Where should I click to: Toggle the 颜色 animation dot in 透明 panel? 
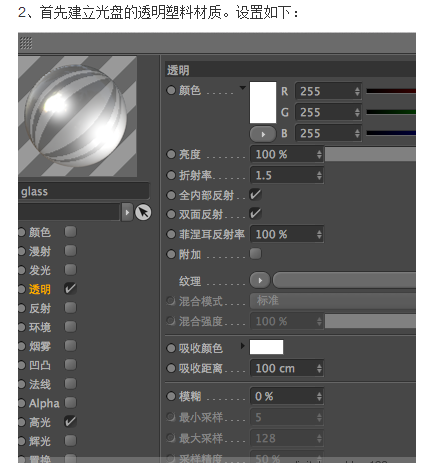tap(171, 90)
